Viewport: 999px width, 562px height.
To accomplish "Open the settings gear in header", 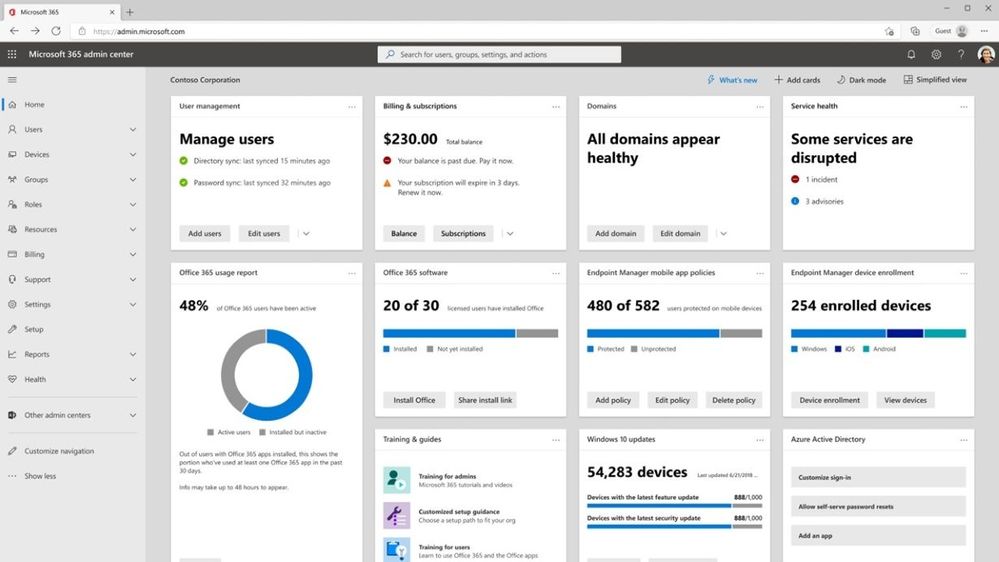I will point(936,54).
